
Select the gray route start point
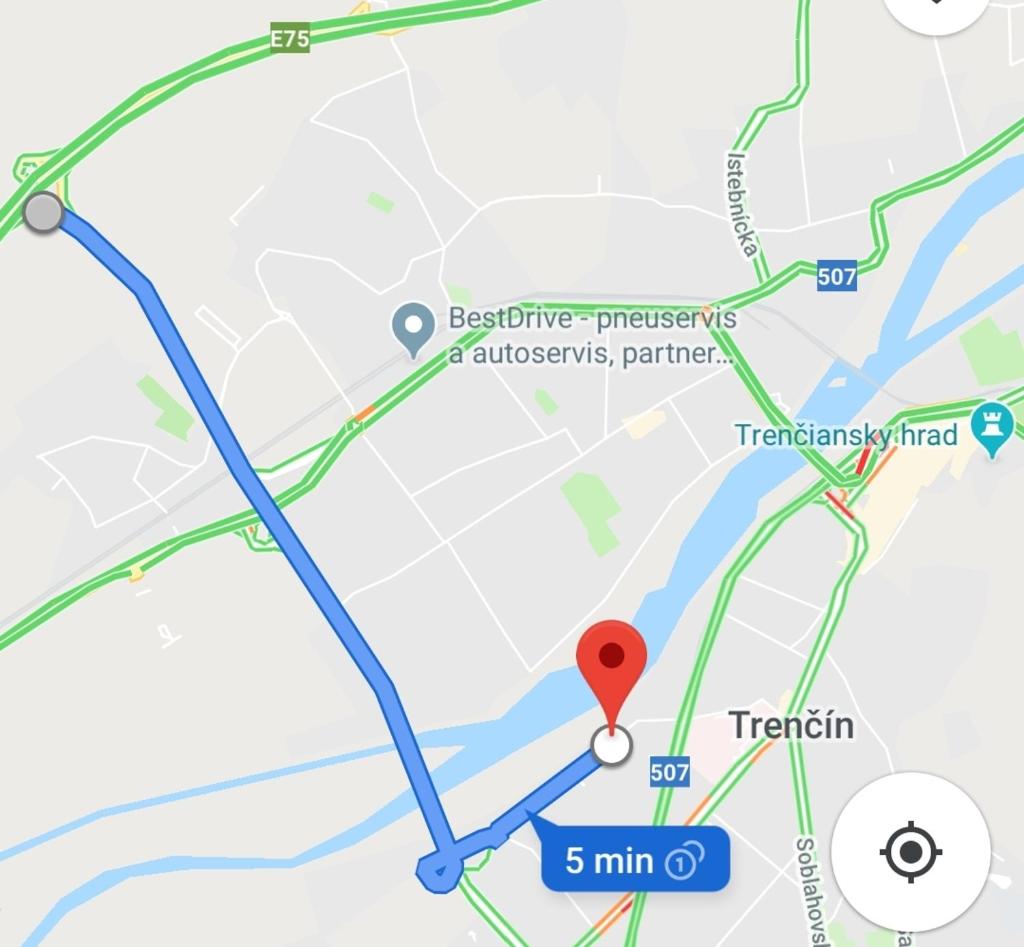pos(43,212)
